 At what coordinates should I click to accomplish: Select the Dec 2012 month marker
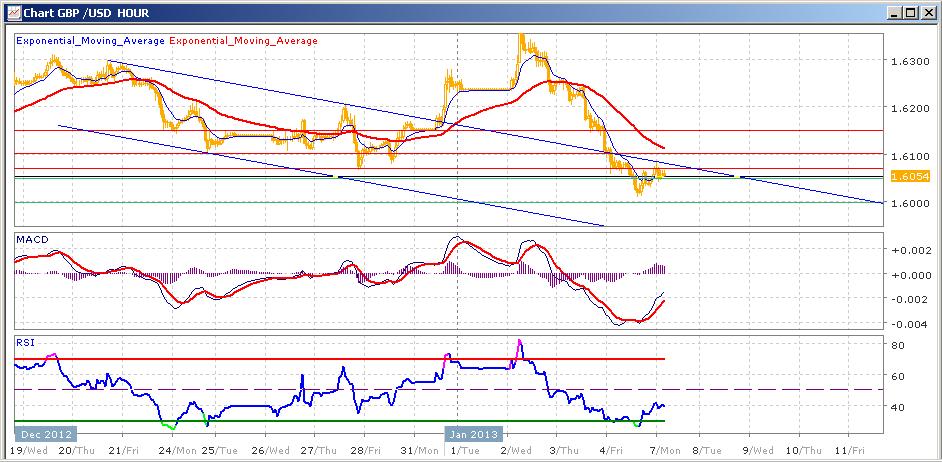pyautogui.click(x=43, y=433)
